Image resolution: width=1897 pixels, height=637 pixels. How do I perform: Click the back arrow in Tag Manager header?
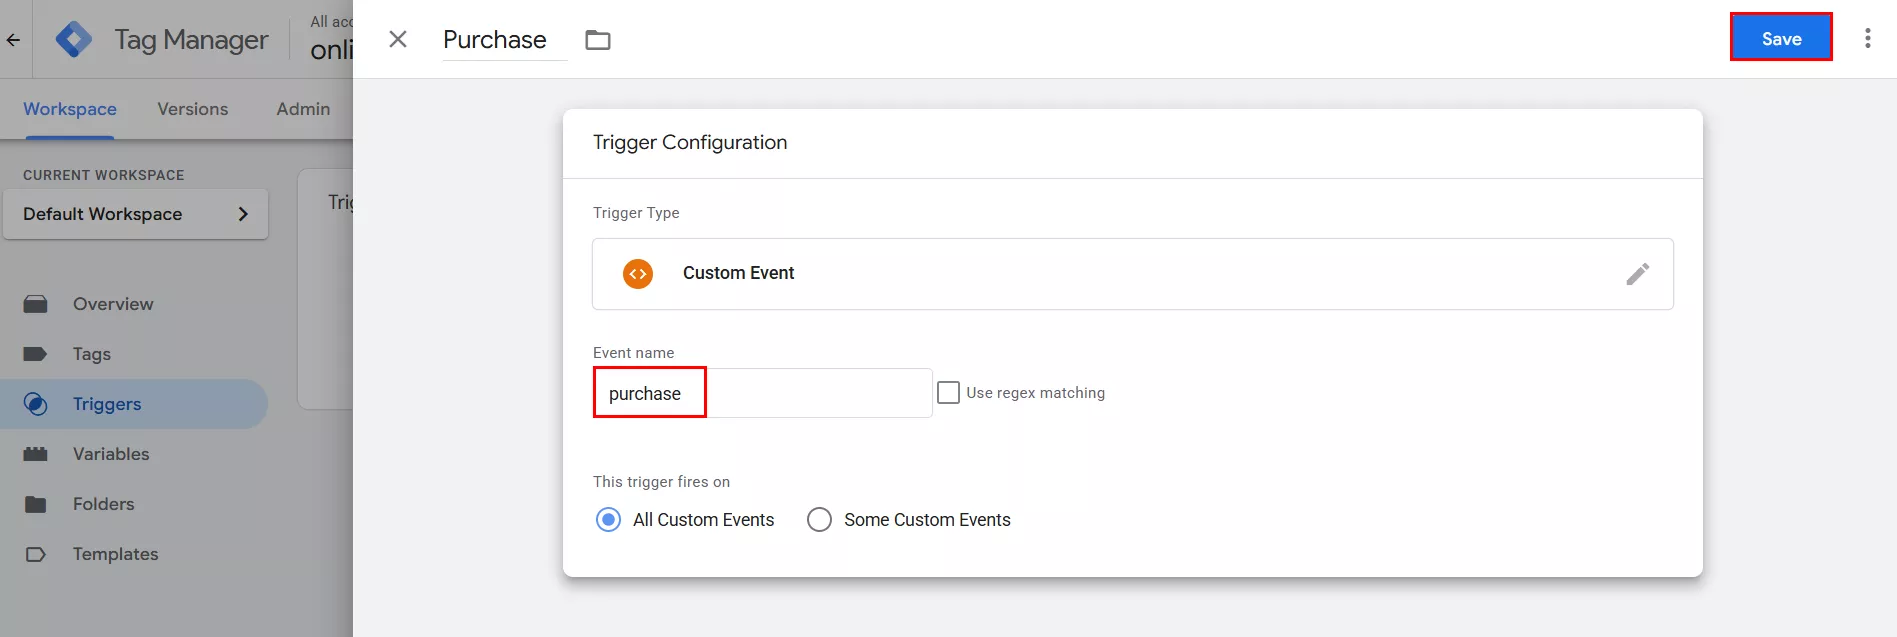pos(14,40)
